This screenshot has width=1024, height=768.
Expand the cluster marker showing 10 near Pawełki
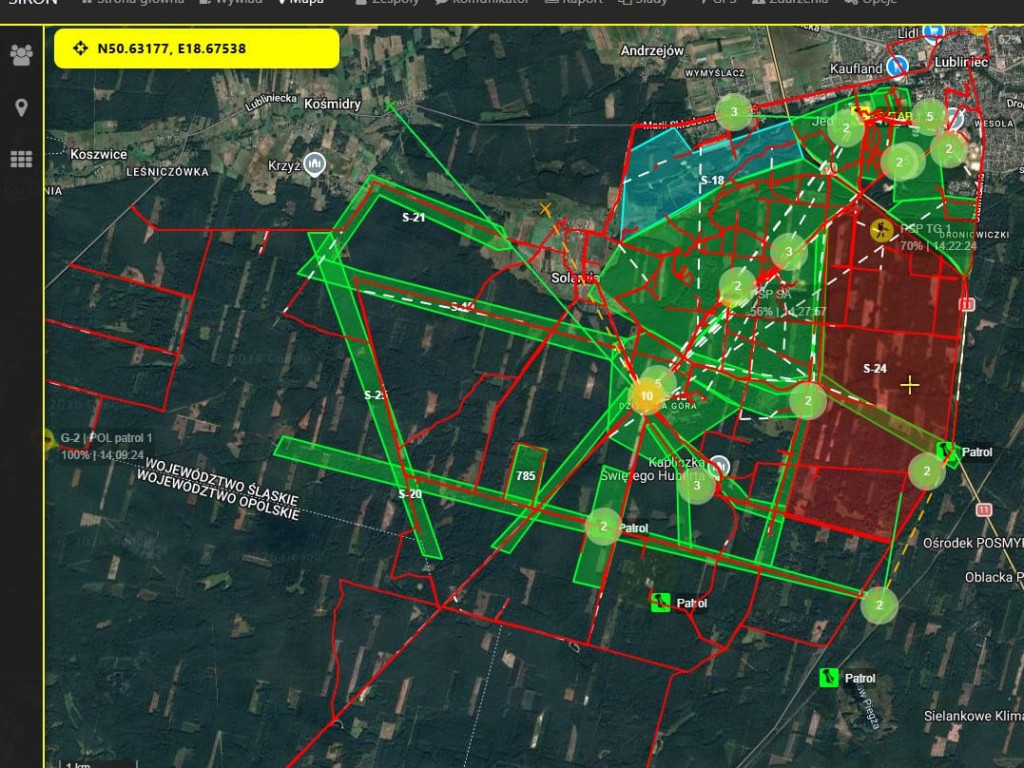click(x=645, y=396)
